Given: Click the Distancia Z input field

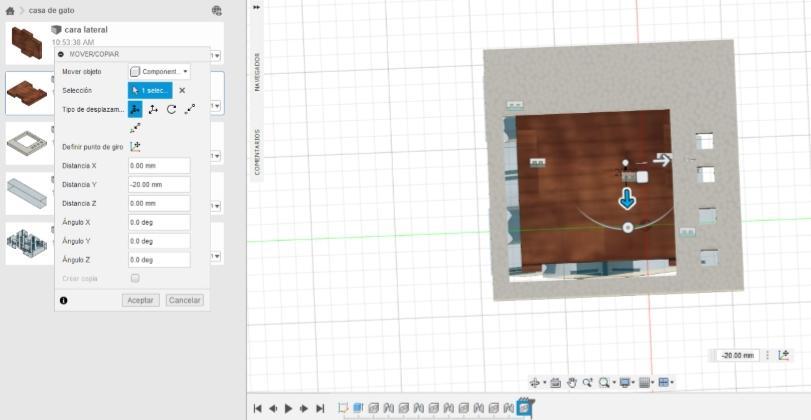Looking at the screenshot, I should [159, 203].
